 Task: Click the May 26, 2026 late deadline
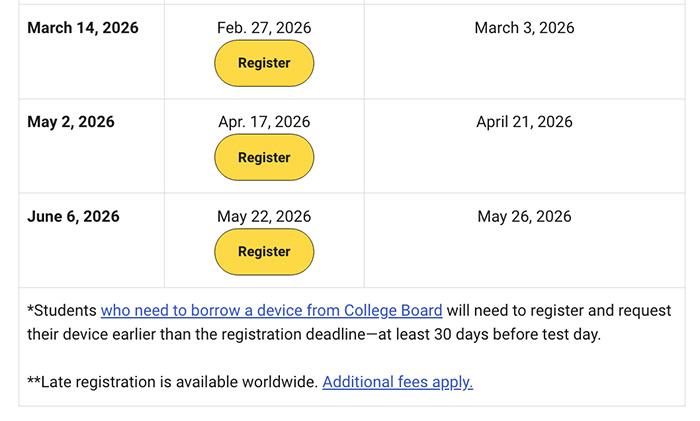tap(524, 217)
